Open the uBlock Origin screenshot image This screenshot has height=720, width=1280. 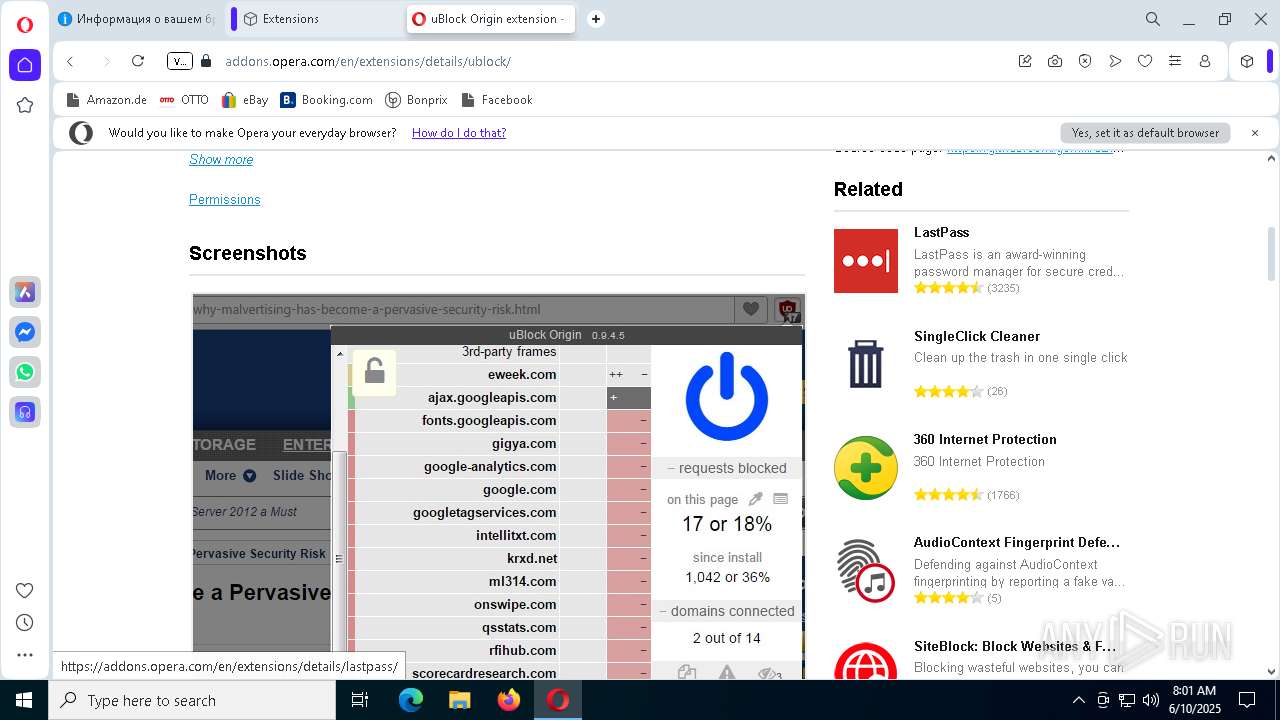498,487
